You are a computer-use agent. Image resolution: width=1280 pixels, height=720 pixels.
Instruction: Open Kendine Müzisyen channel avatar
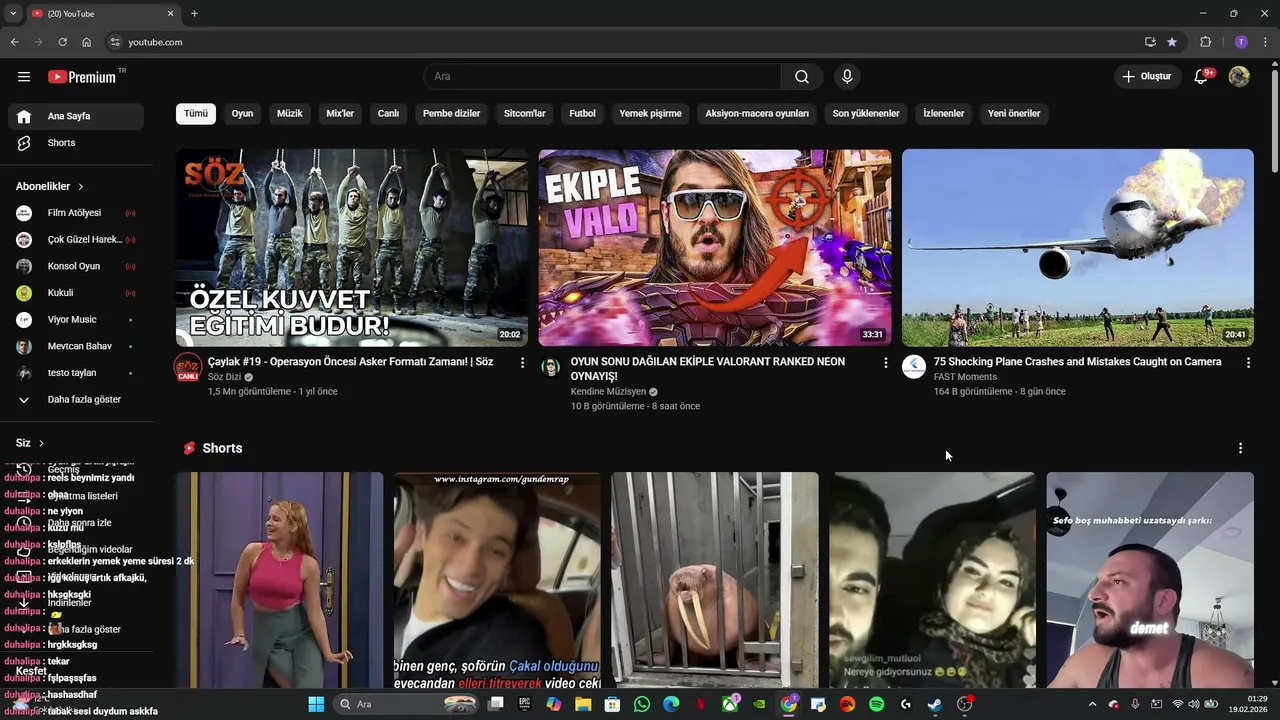550,367
